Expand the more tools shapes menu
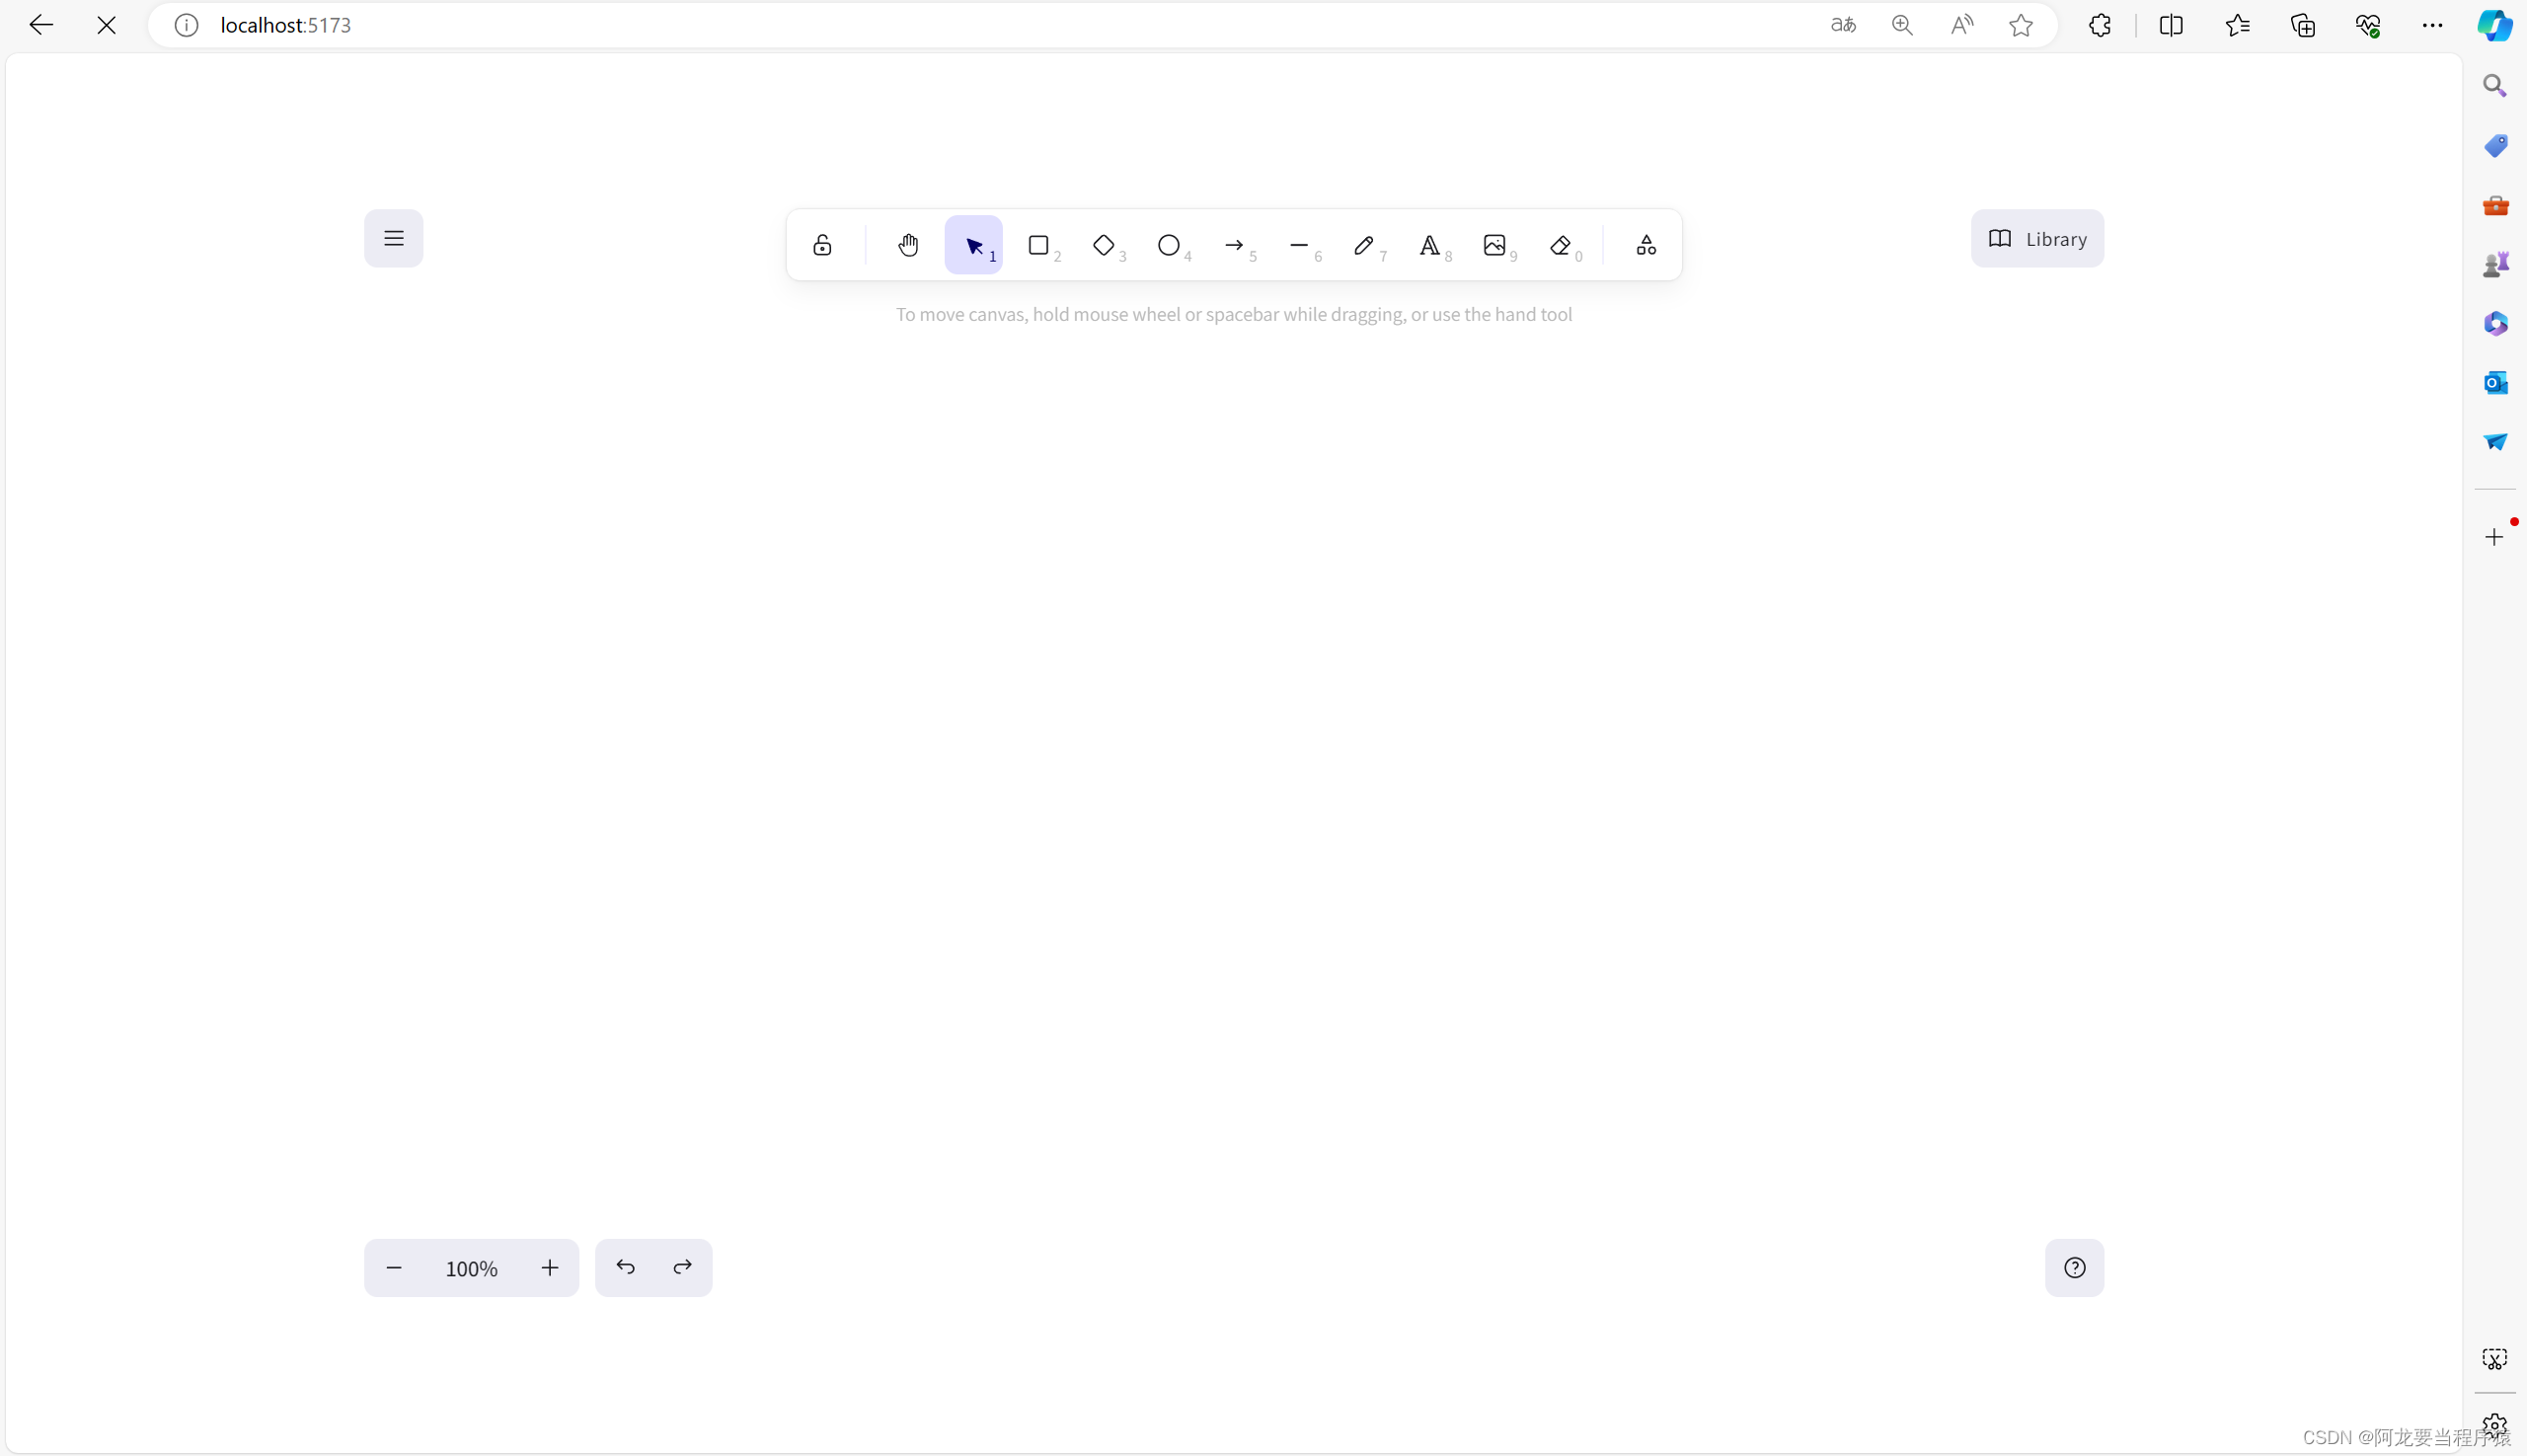 pos(1646,245)
